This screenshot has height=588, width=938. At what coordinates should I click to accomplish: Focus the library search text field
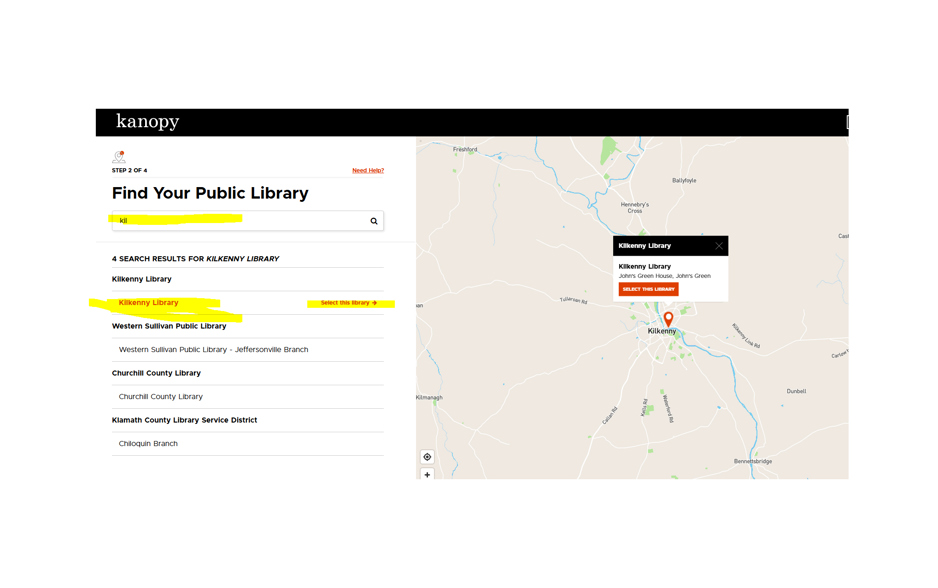240,221
